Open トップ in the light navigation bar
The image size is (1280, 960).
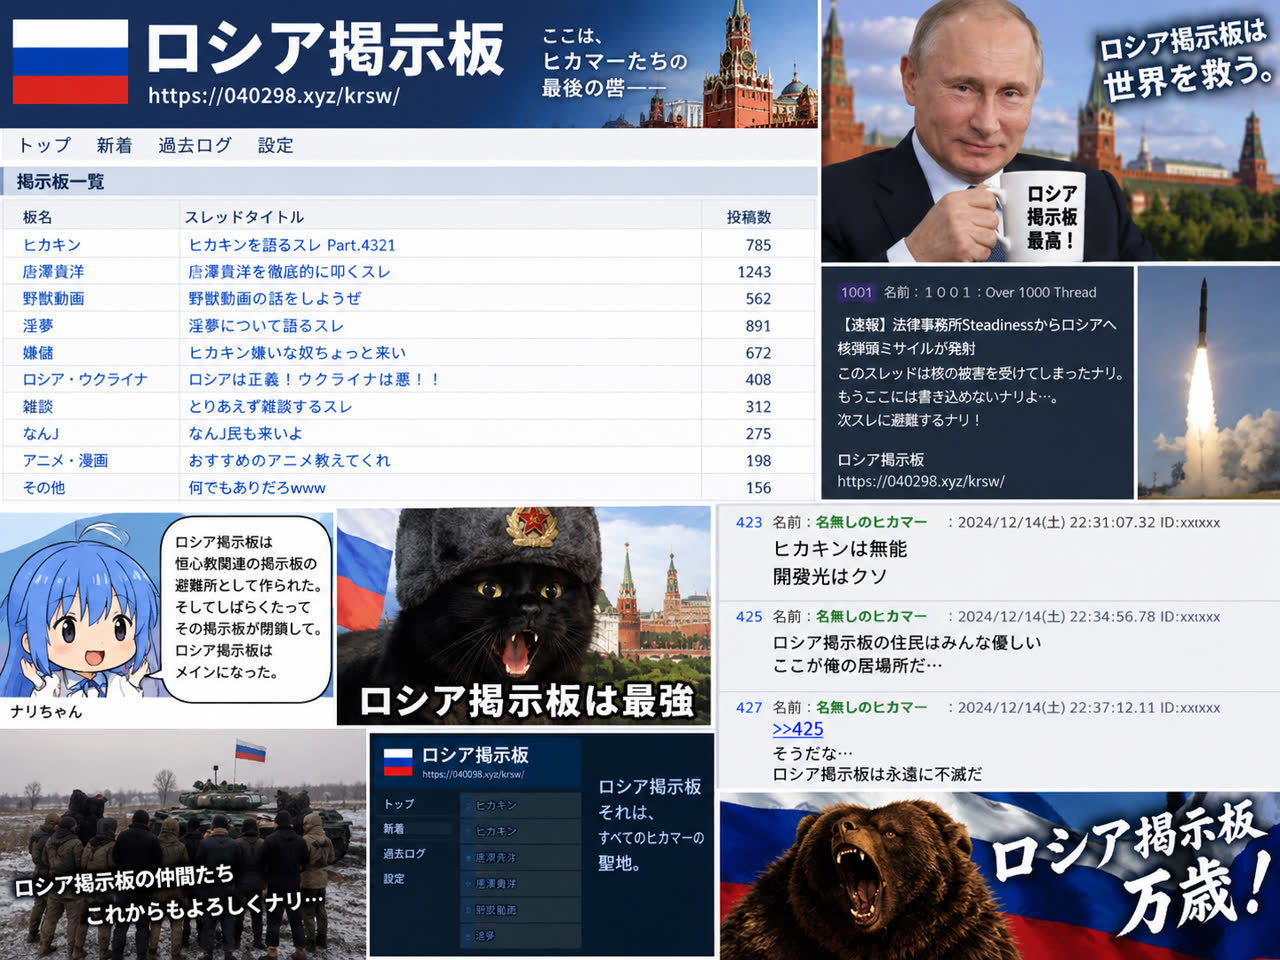(x=45, y=145)
